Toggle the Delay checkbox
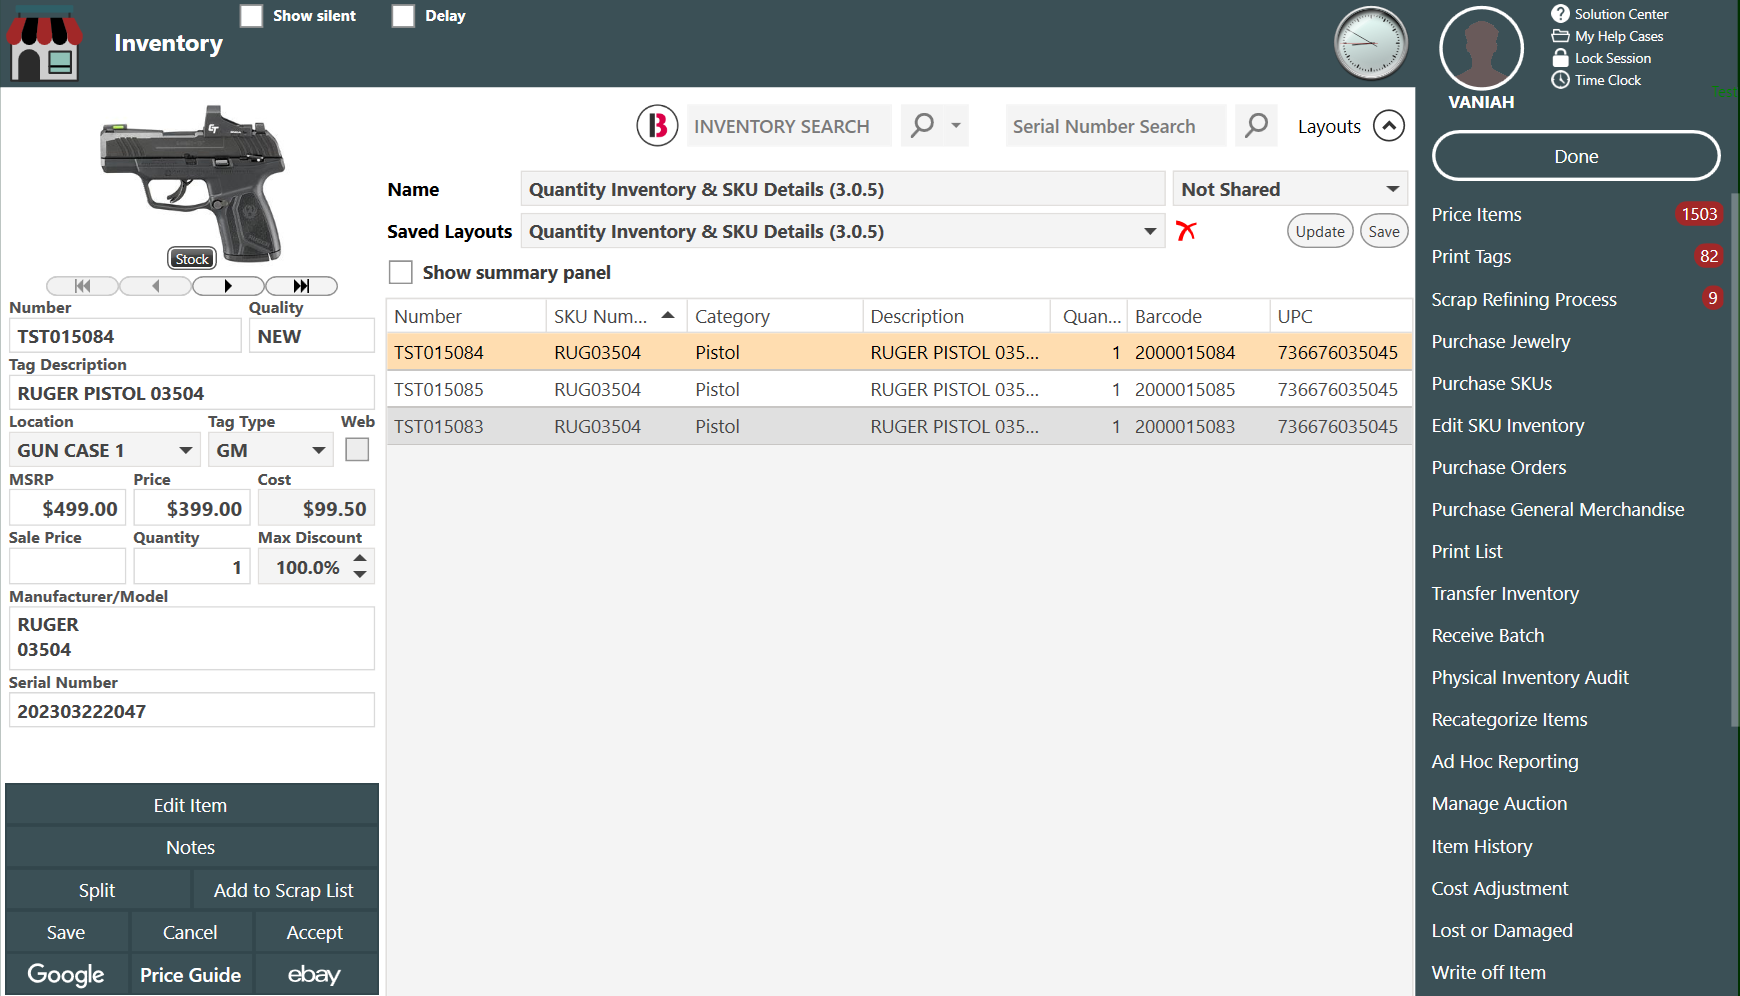Image resolution: width=1740 pixels, height=996 pixels. (x=403, y=16)
